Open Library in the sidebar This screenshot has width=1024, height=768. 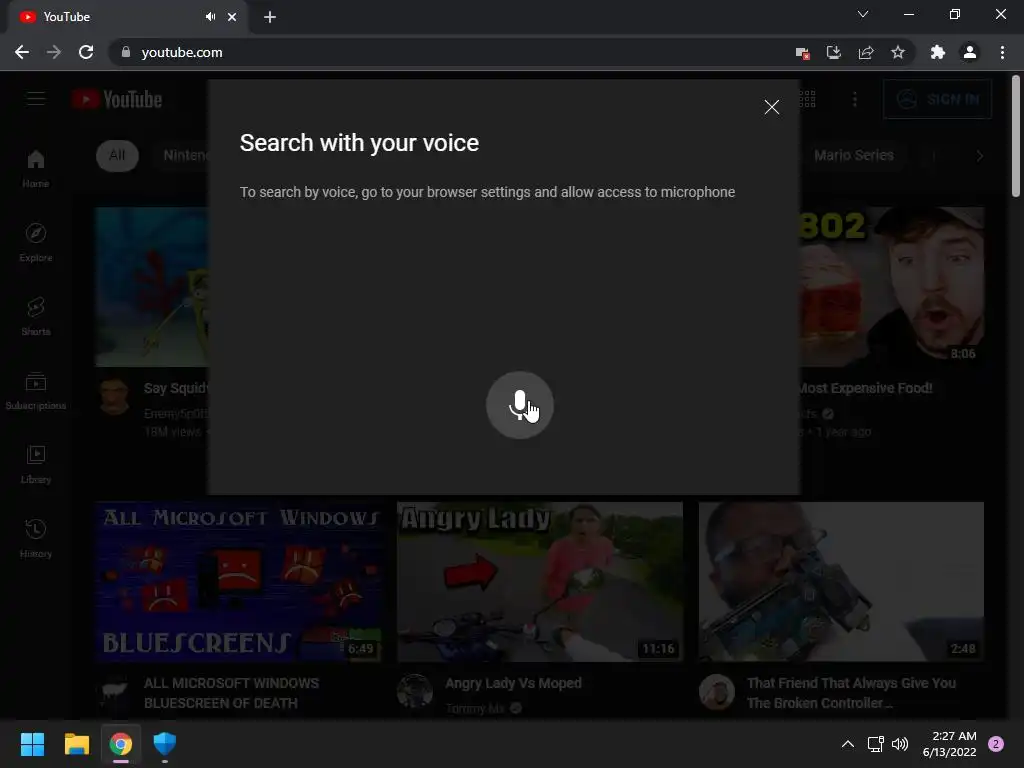tap(36, 464)
